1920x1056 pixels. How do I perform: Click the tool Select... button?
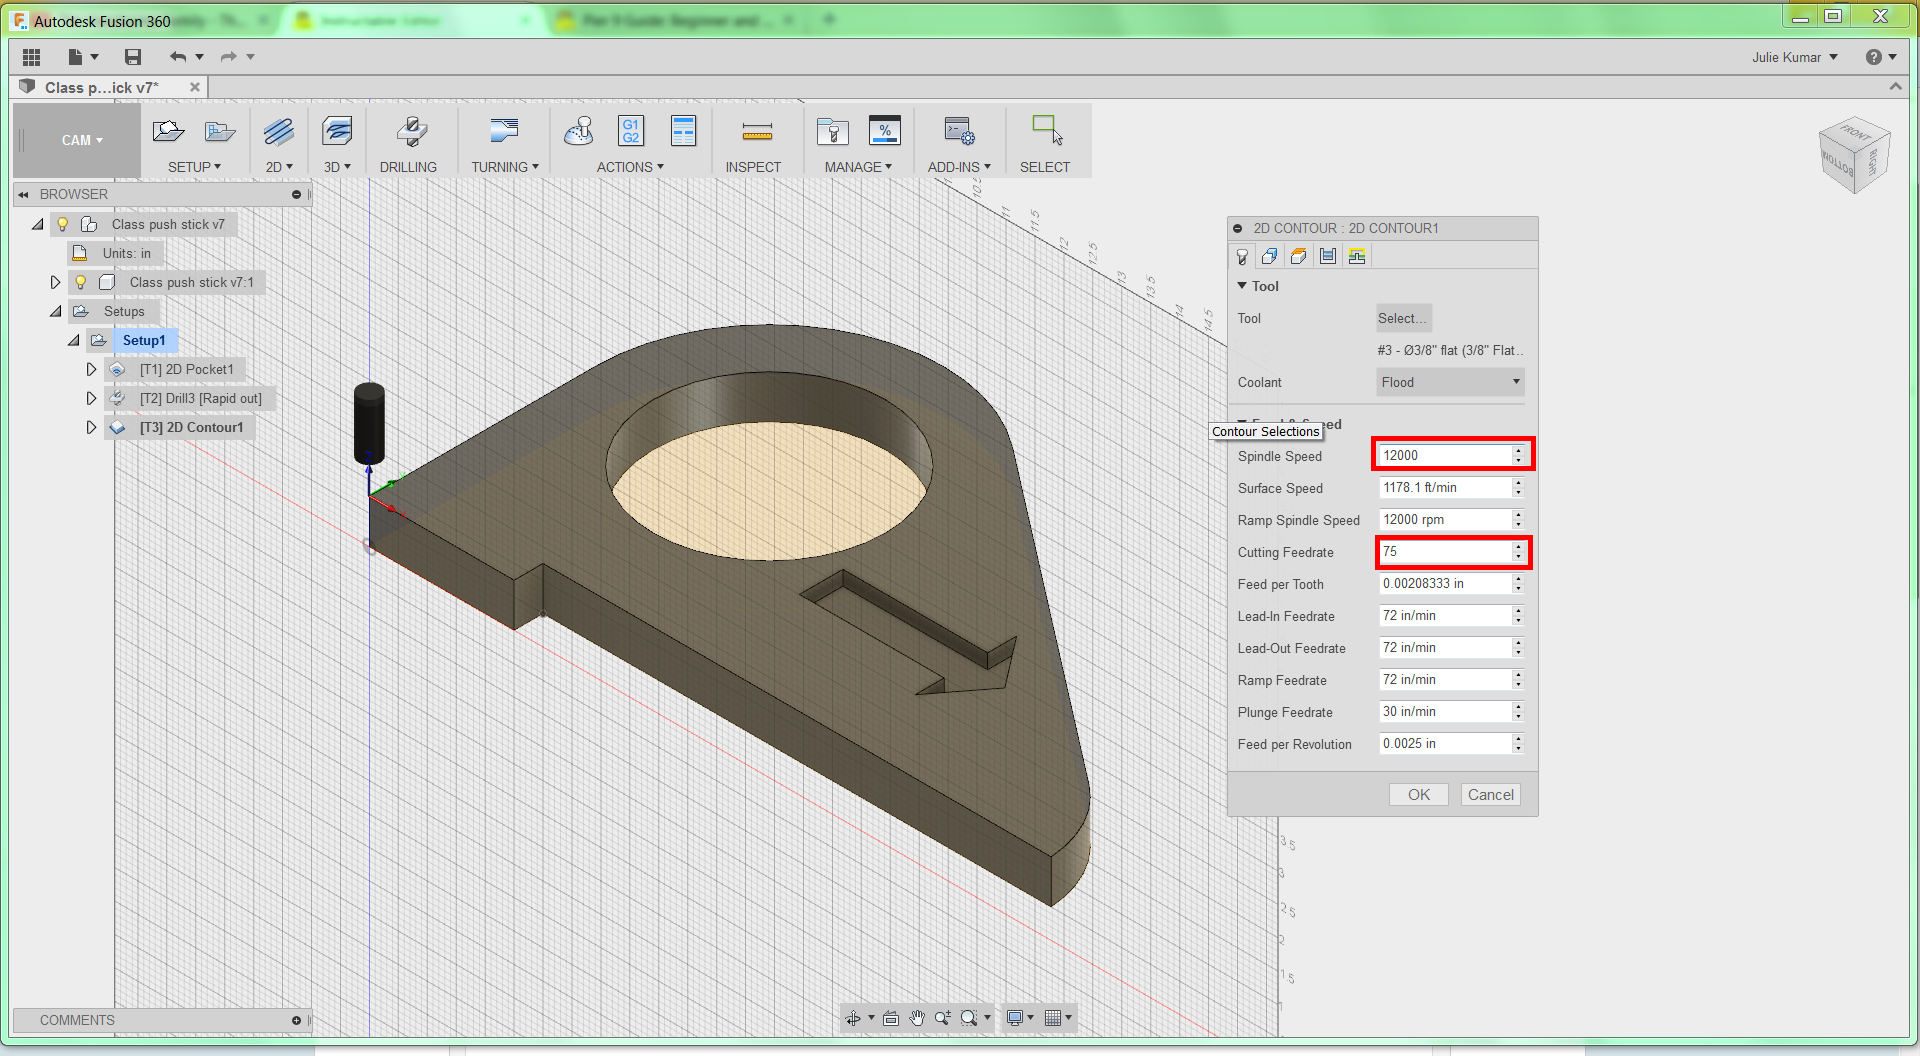(x=1403, y=318)
